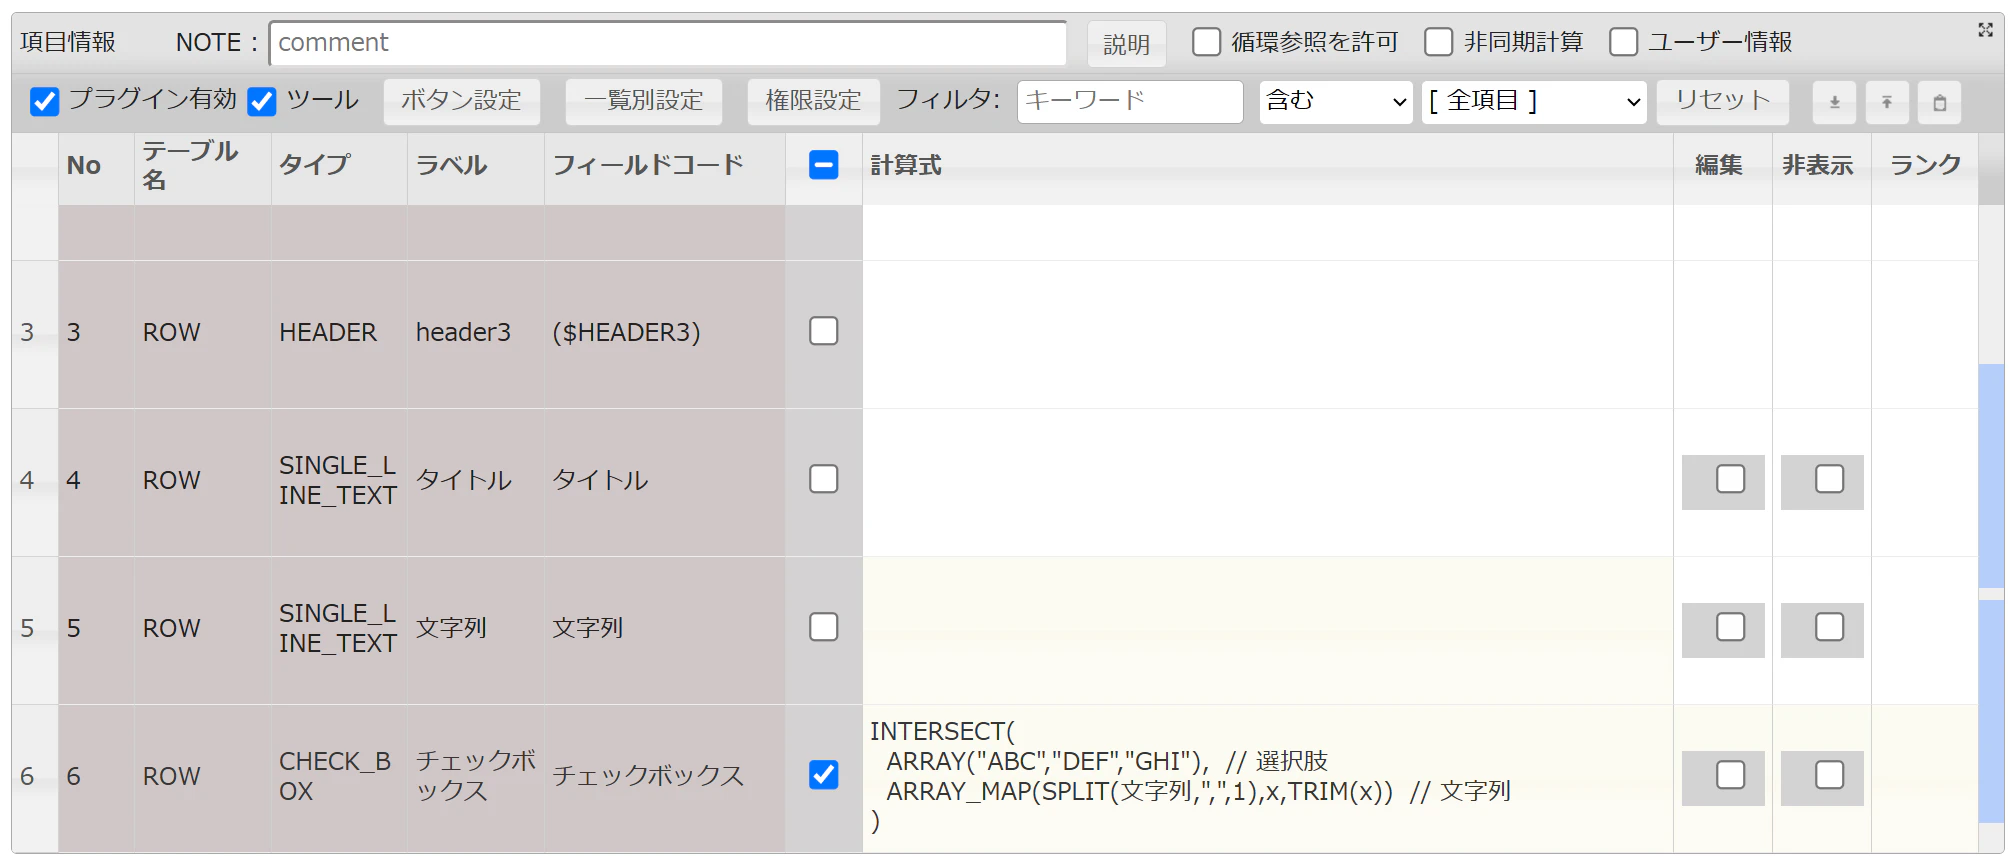The image size is (2009, 863).
Task: Uncheck row 6 チェックボックス selection box
Action: pyautogui.click(x=823, y=775)
